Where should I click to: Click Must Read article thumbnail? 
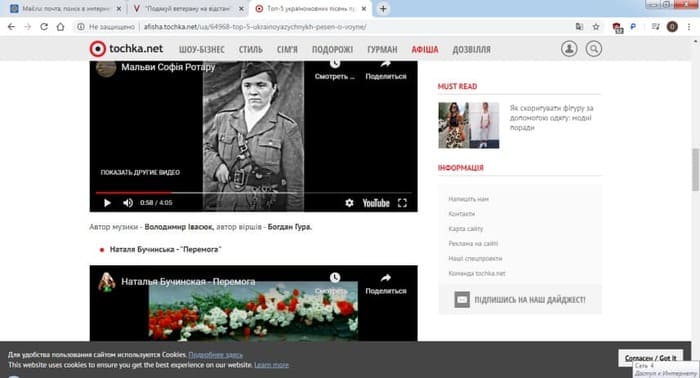click(x=469, y=125)
